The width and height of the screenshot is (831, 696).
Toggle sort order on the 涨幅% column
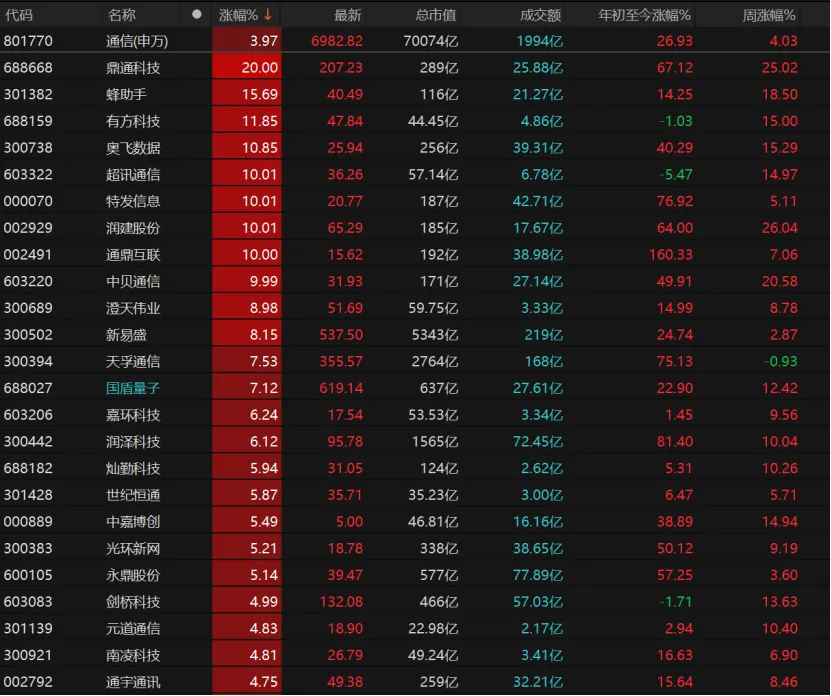pyautogui.click(x=240, y=14)
